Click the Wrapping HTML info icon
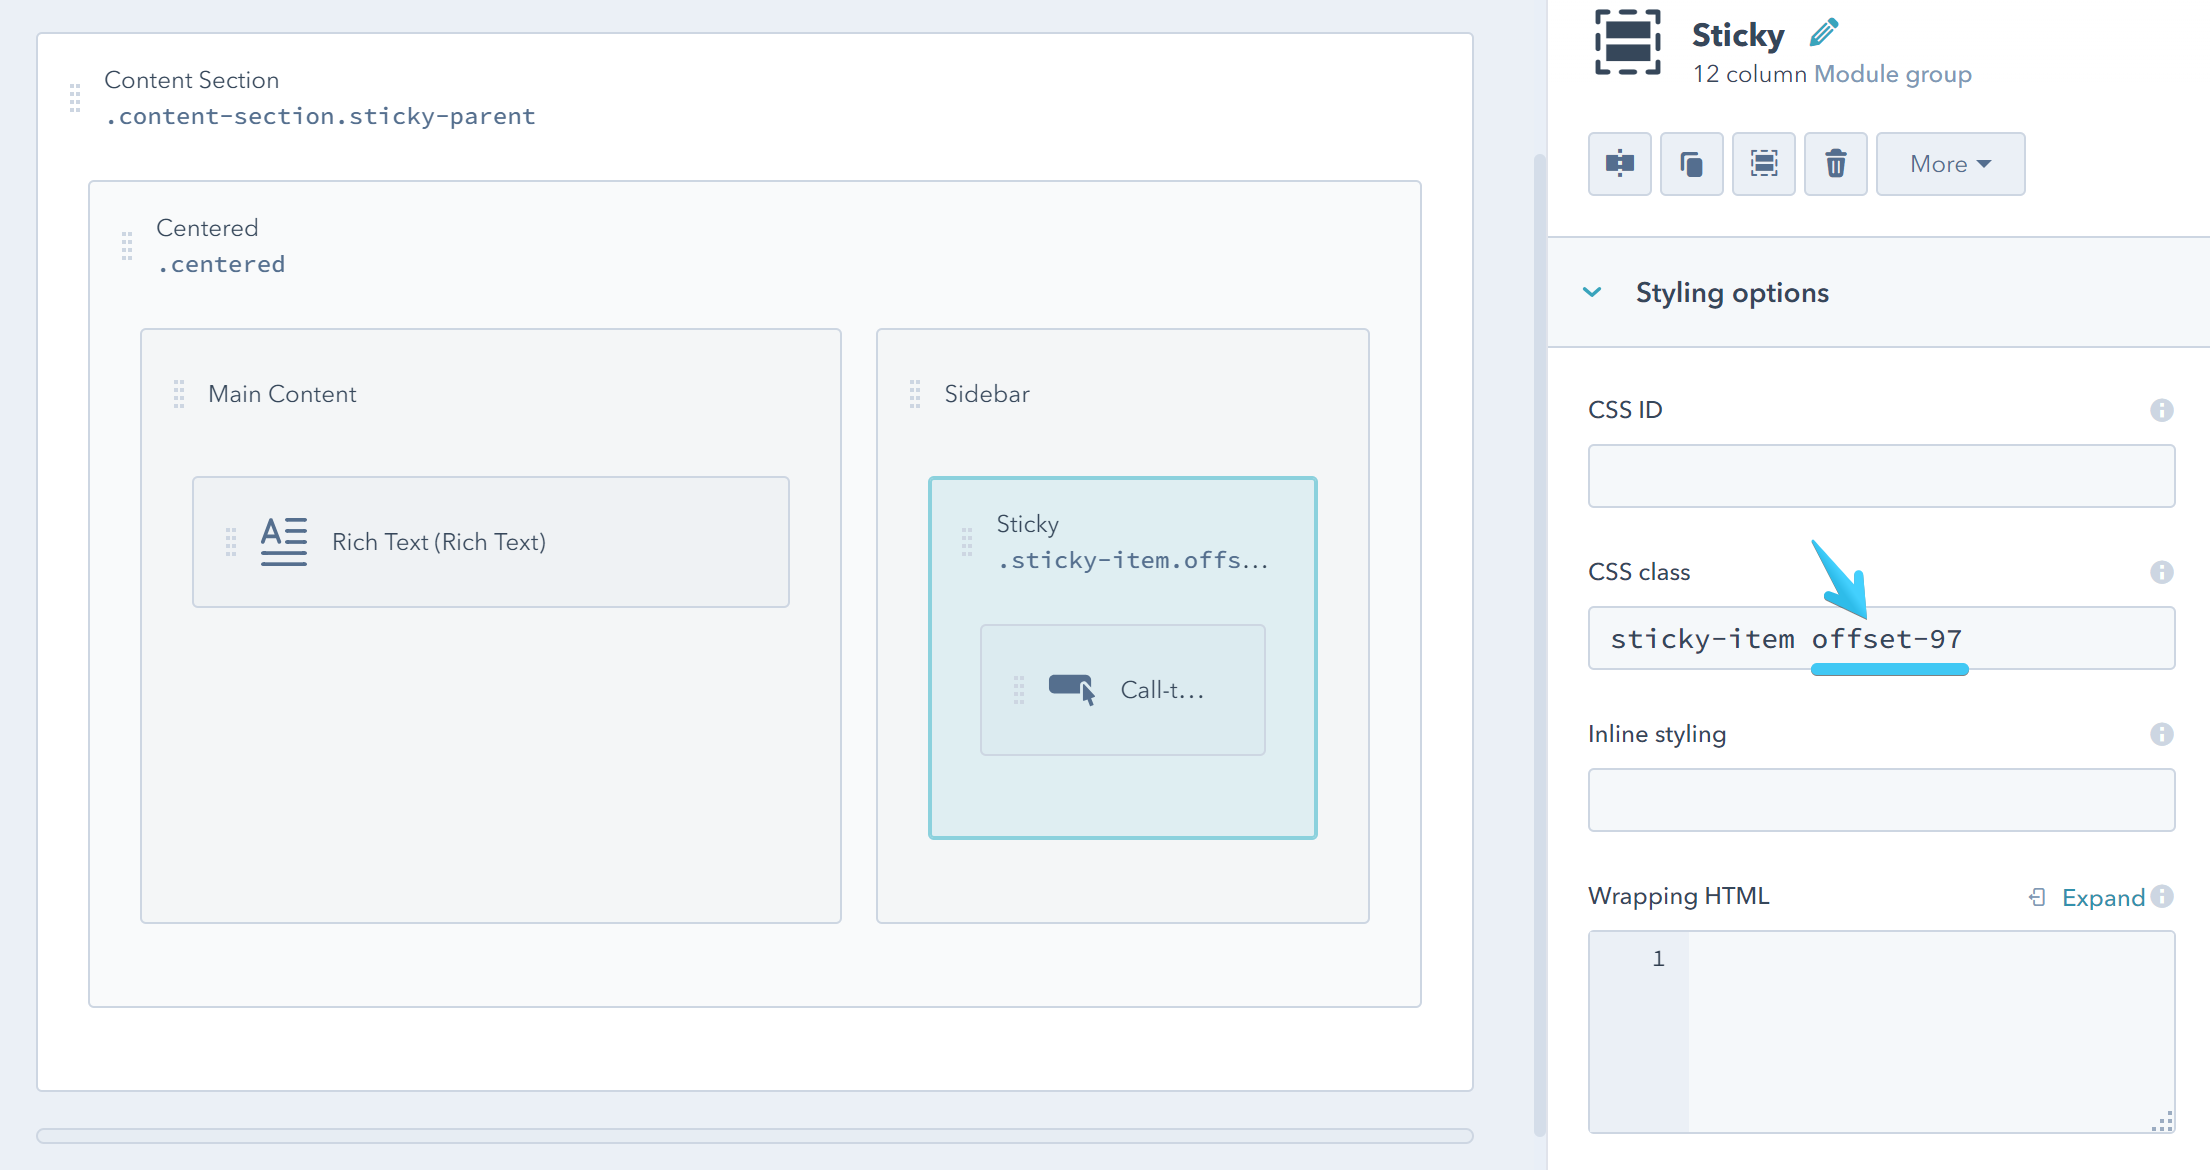The image size is (2210, 1170). coord(2163,896)
